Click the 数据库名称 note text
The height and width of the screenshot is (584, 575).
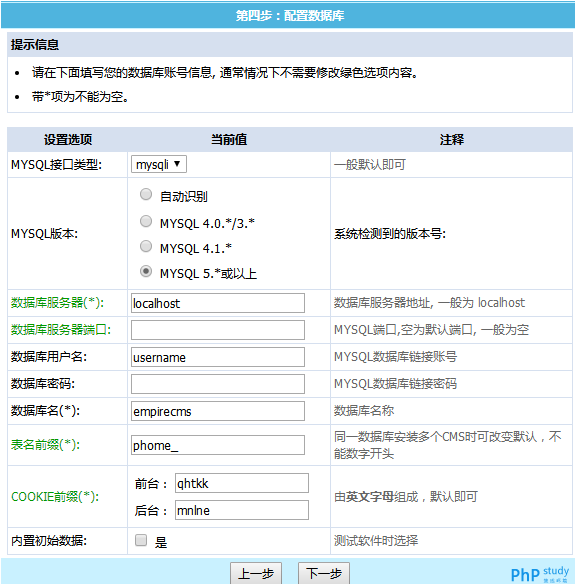(364, 411)
